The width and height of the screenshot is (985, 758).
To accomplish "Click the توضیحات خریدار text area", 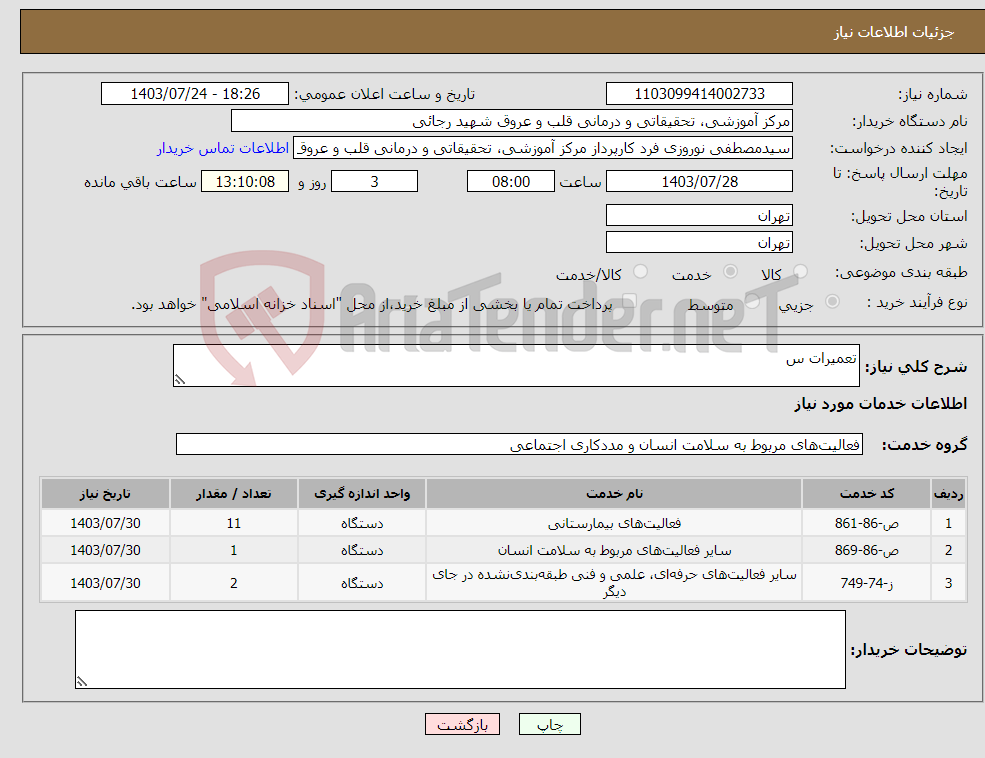I will click(460, 649).
